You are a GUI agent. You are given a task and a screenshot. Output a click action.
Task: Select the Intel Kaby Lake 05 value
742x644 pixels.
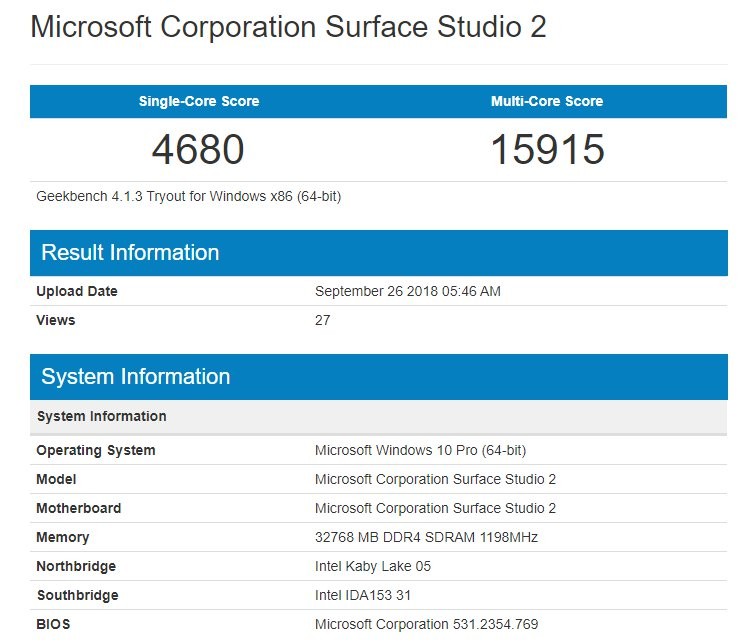pyautogui.click(x=373, y=566)
